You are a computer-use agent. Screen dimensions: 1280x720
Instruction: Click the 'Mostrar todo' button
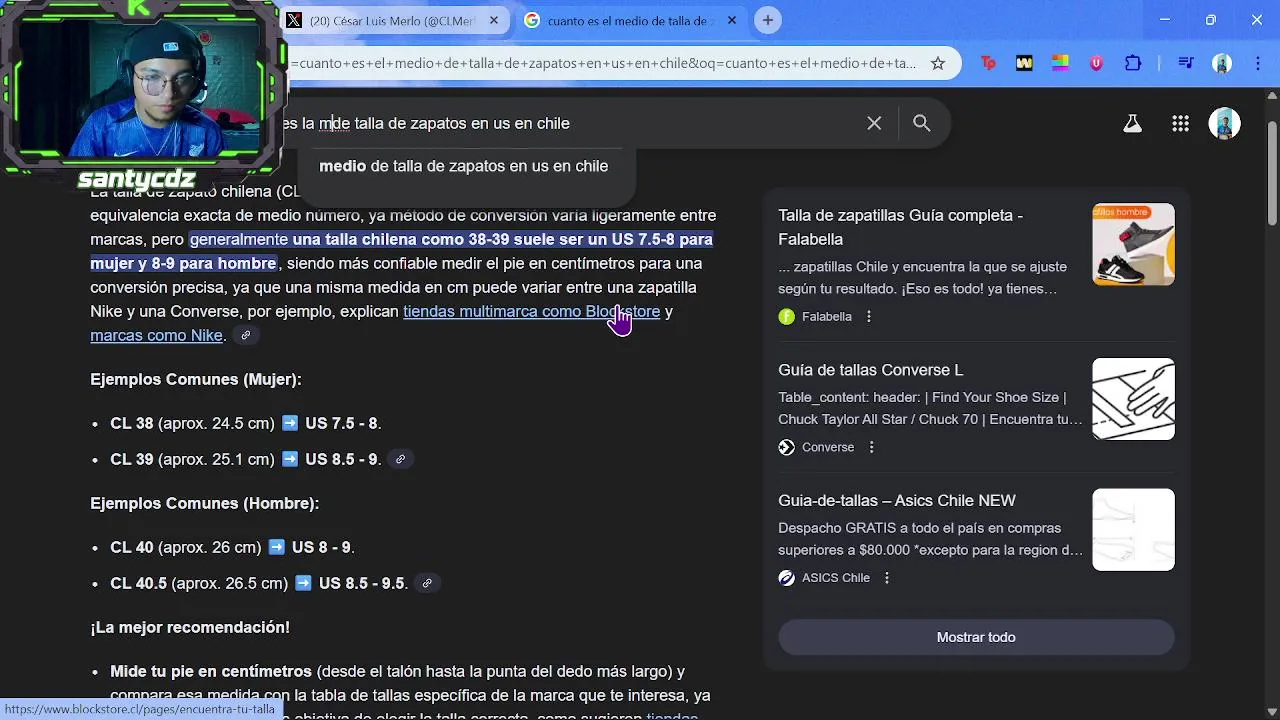976,637
